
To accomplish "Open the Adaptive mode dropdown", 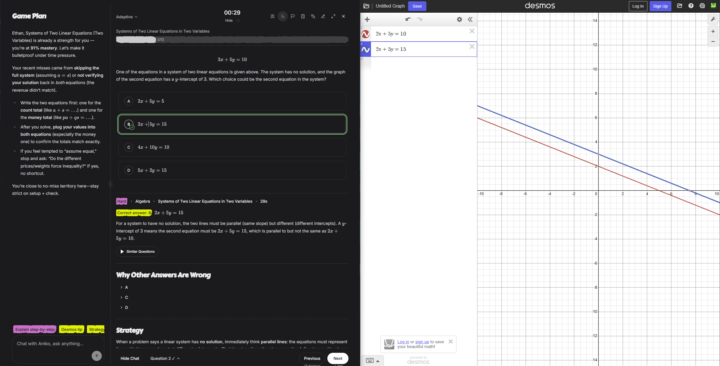I will 126,17.
